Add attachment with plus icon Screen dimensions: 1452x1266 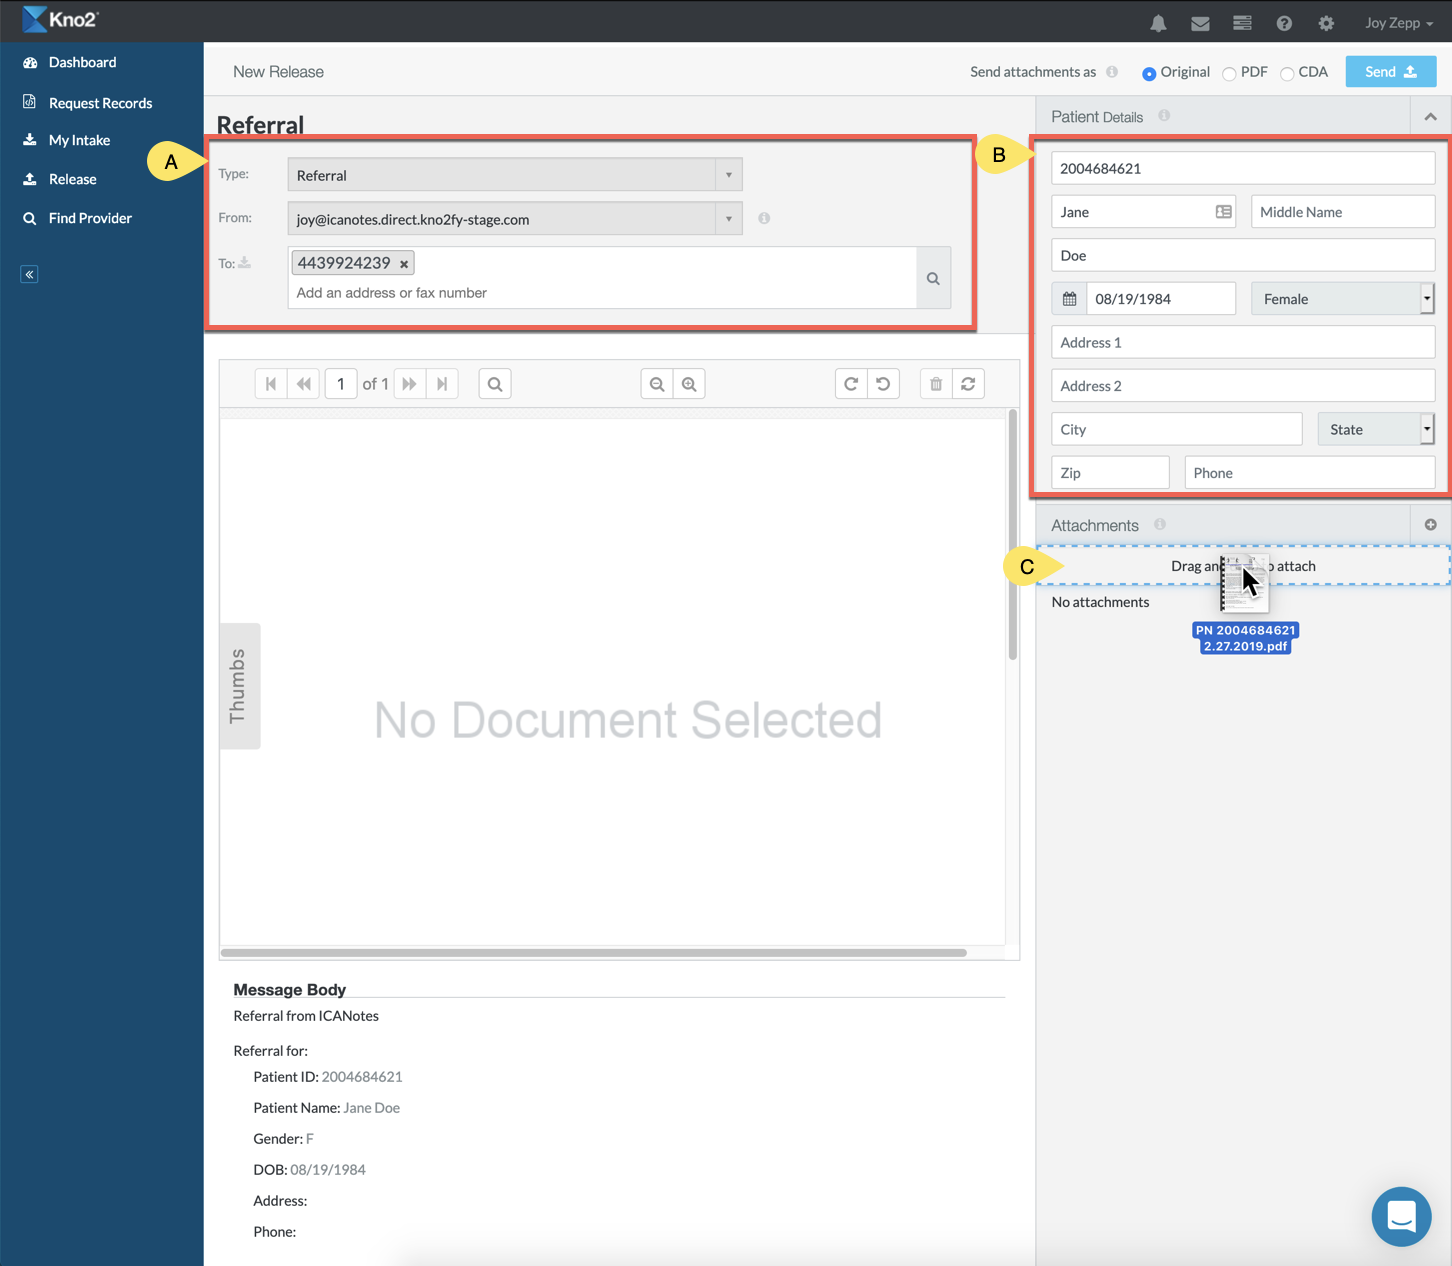coord(1430,525)
